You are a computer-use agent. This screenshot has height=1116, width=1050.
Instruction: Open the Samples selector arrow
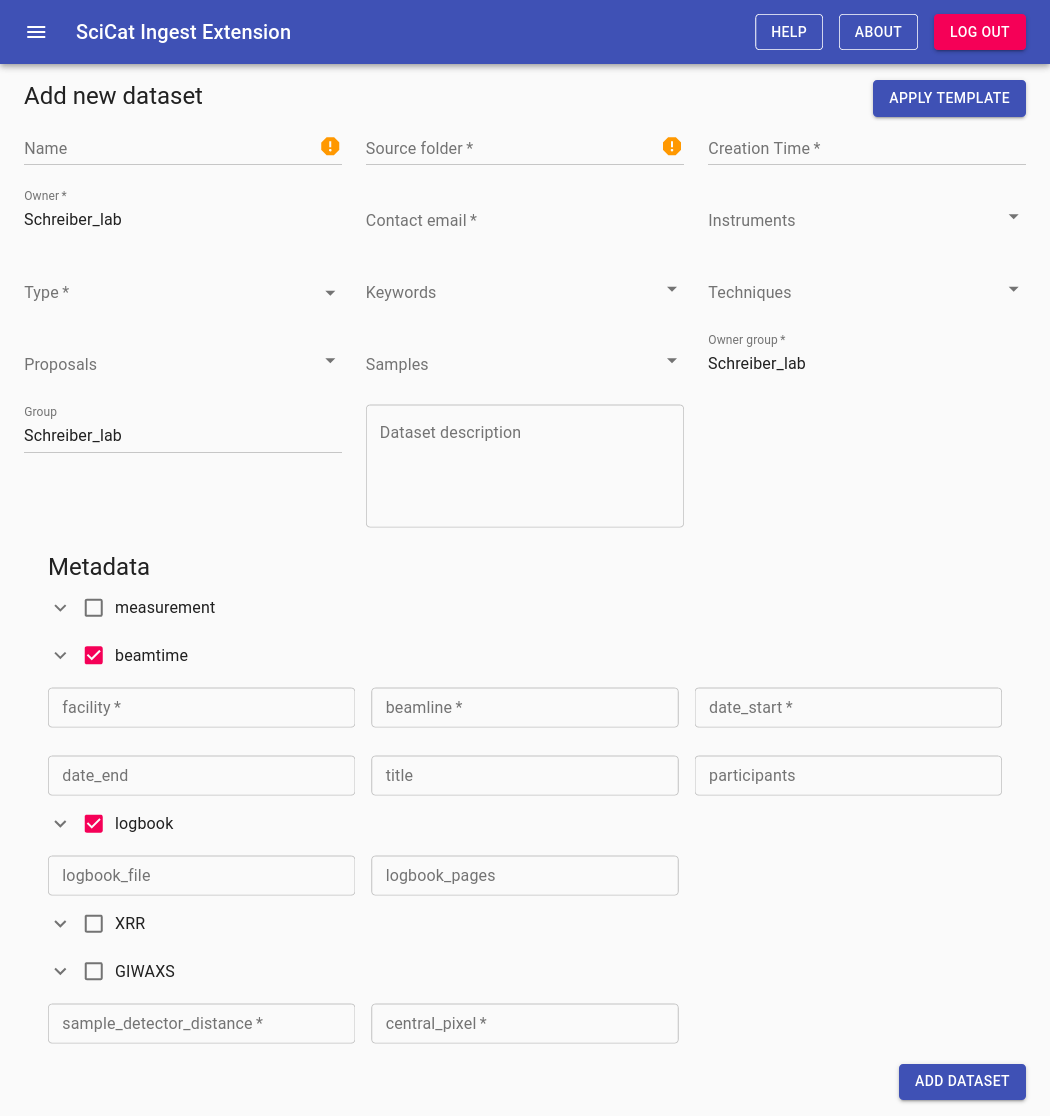tap(671, 361)
